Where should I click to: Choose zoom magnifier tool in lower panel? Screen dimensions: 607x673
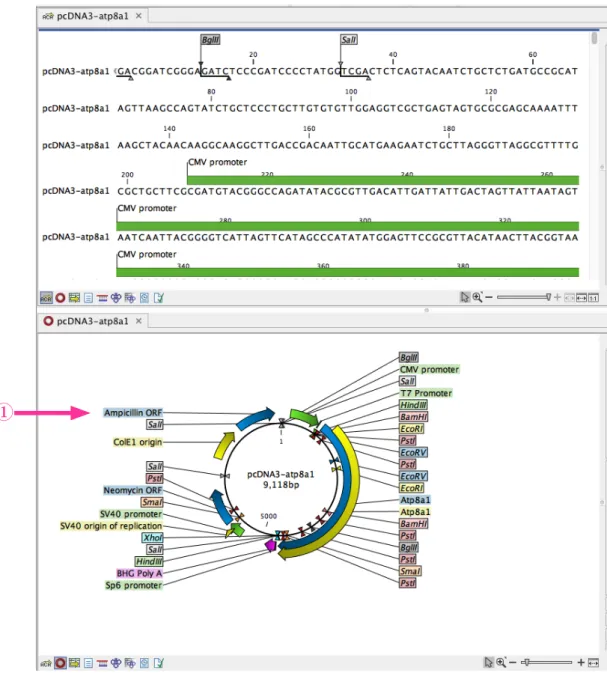pos(501,662)
